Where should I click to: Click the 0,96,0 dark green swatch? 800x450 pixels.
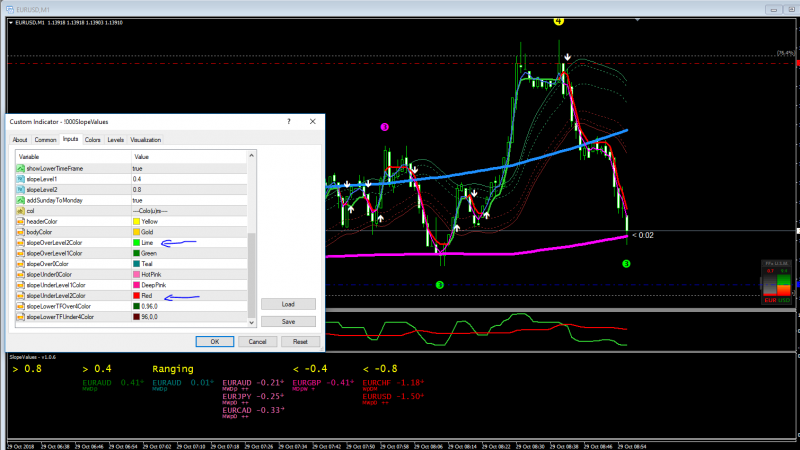click(136, 306)
